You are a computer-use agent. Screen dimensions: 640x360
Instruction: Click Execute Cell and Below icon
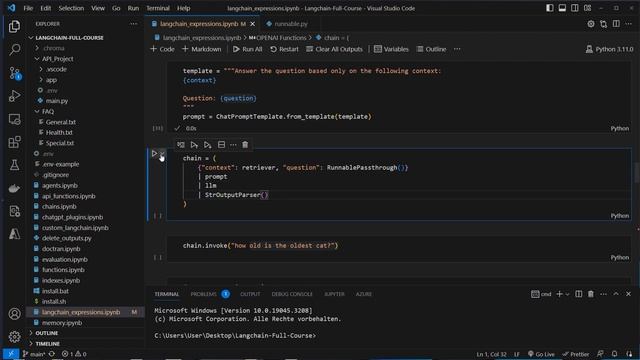pyautogui.click(x=207, y=144)
